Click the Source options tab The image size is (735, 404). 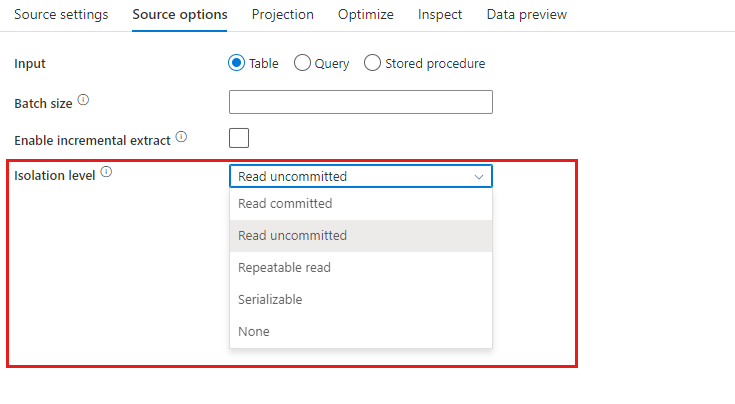point(180,15)
